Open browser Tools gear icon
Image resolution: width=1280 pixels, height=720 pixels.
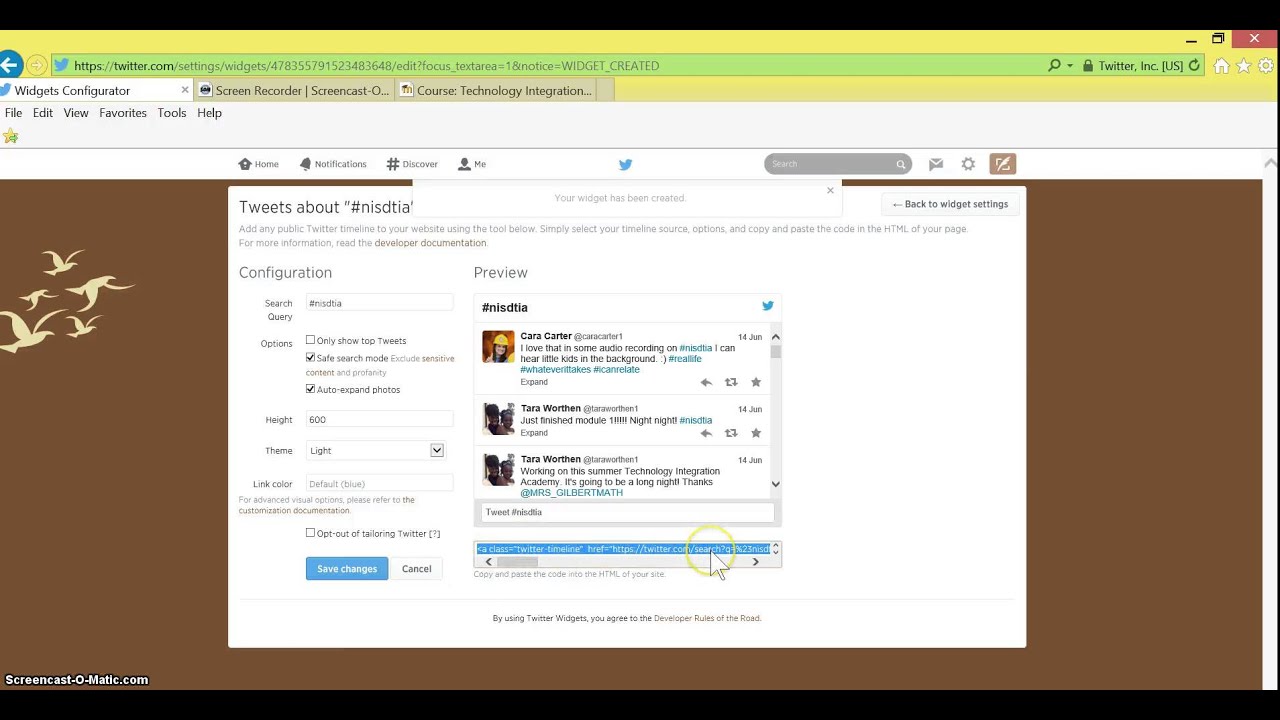[1266, 66]
